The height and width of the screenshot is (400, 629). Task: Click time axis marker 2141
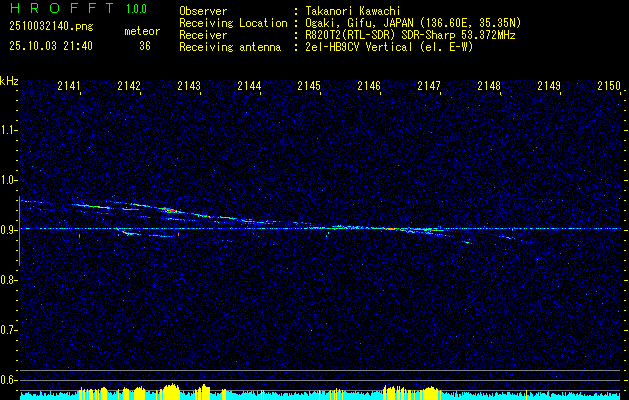pyautogui.click(x=69, y=85)
